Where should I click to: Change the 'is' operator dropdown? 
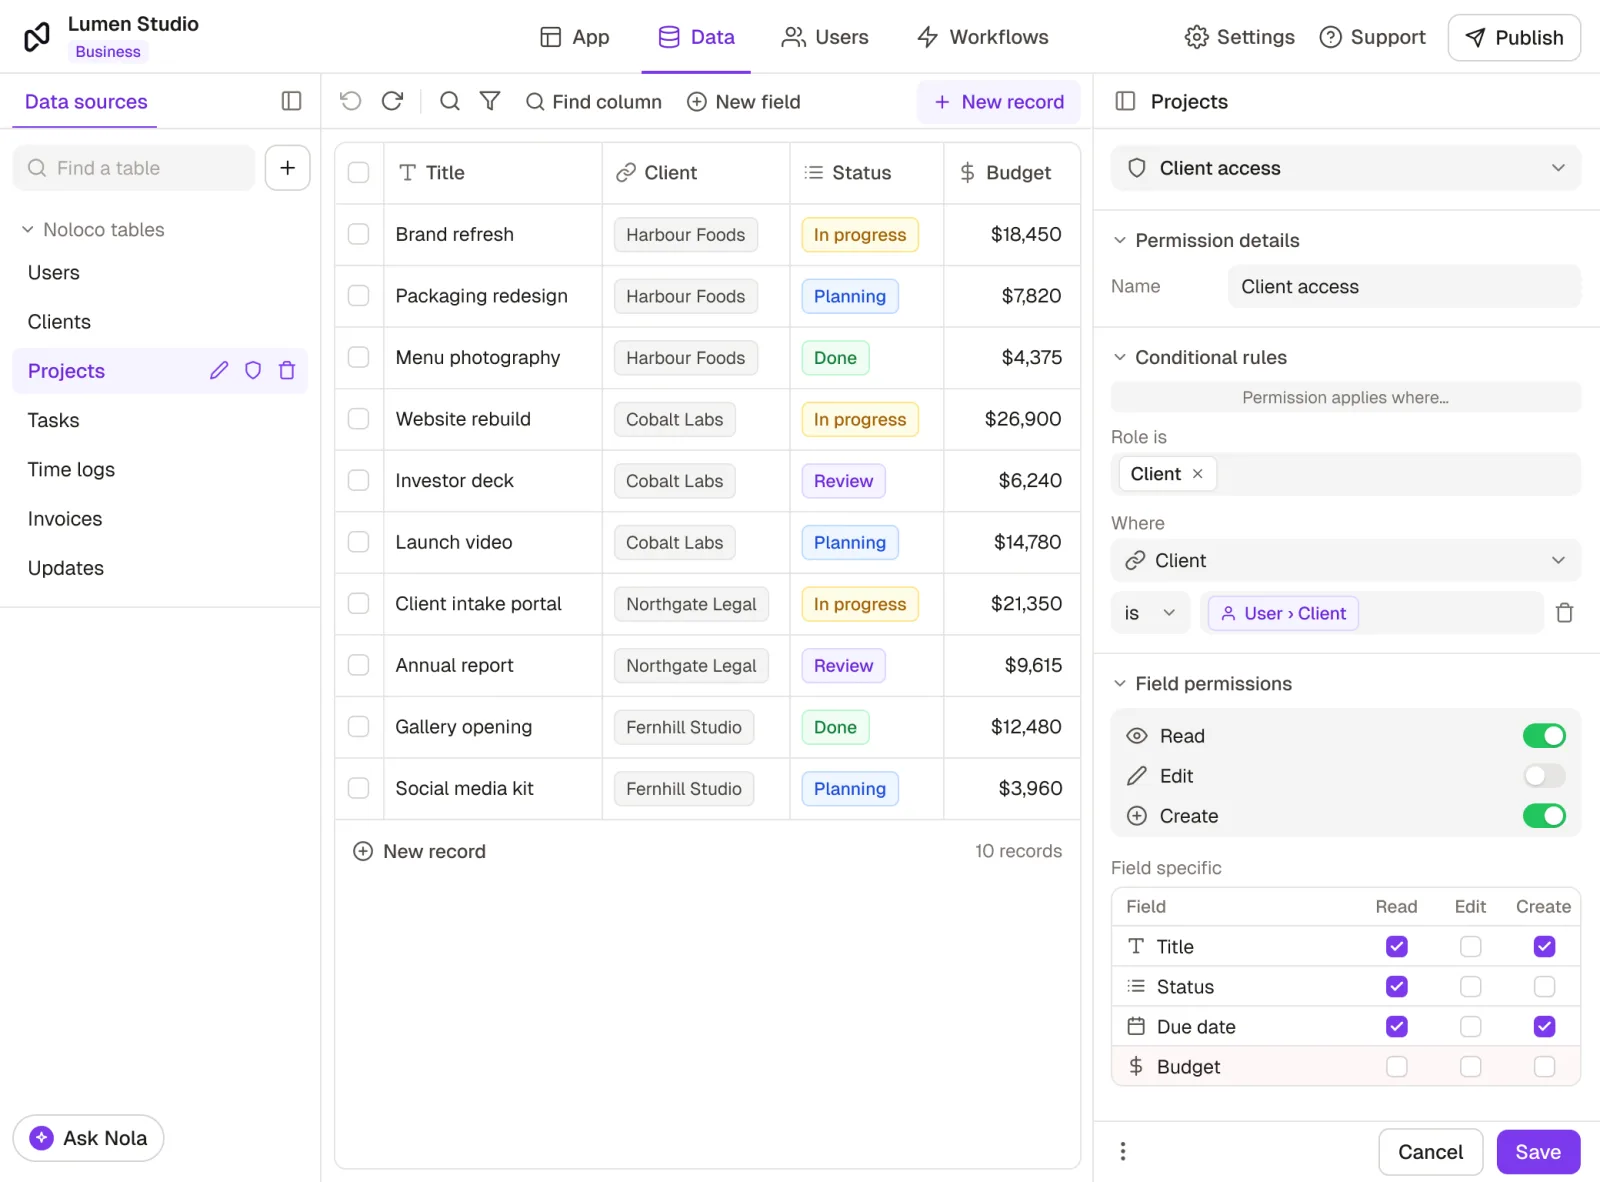1150,613
